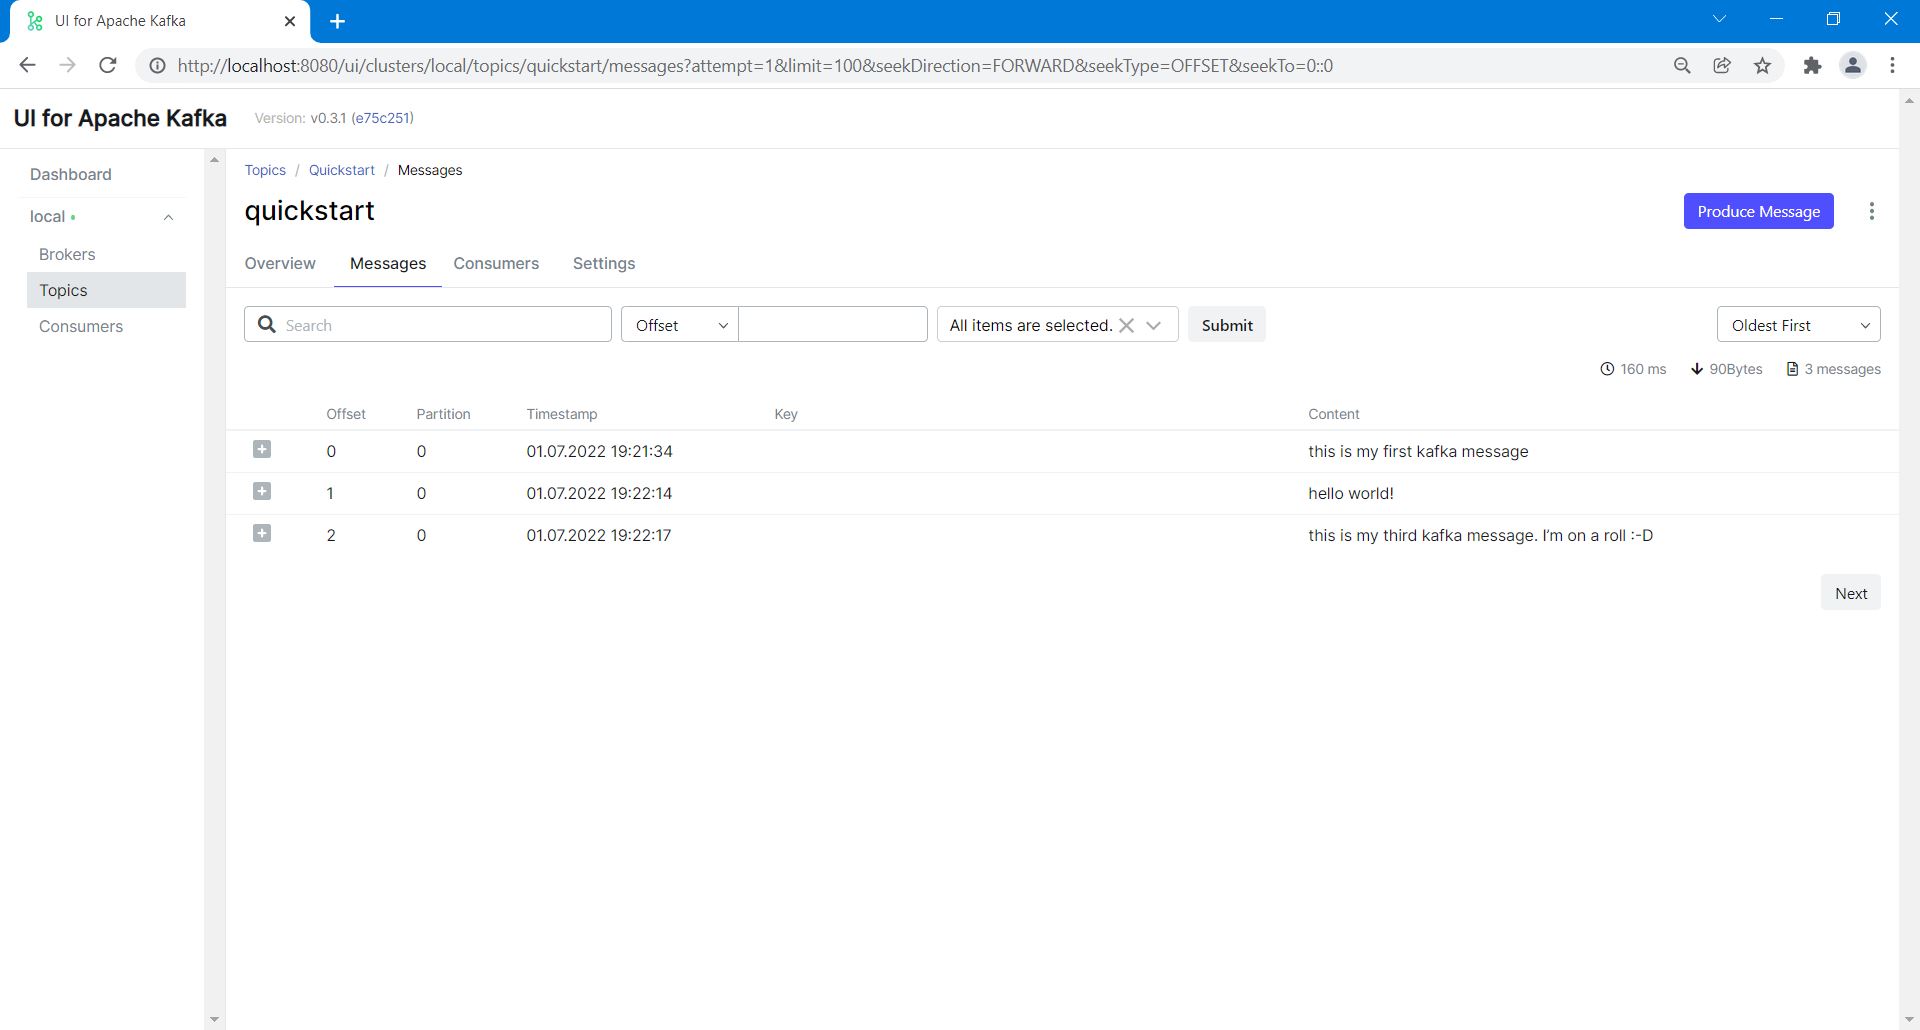This screenshot has height=1030, width=1920.
Task: Focus the message Search input field
Action: point(440,325)
